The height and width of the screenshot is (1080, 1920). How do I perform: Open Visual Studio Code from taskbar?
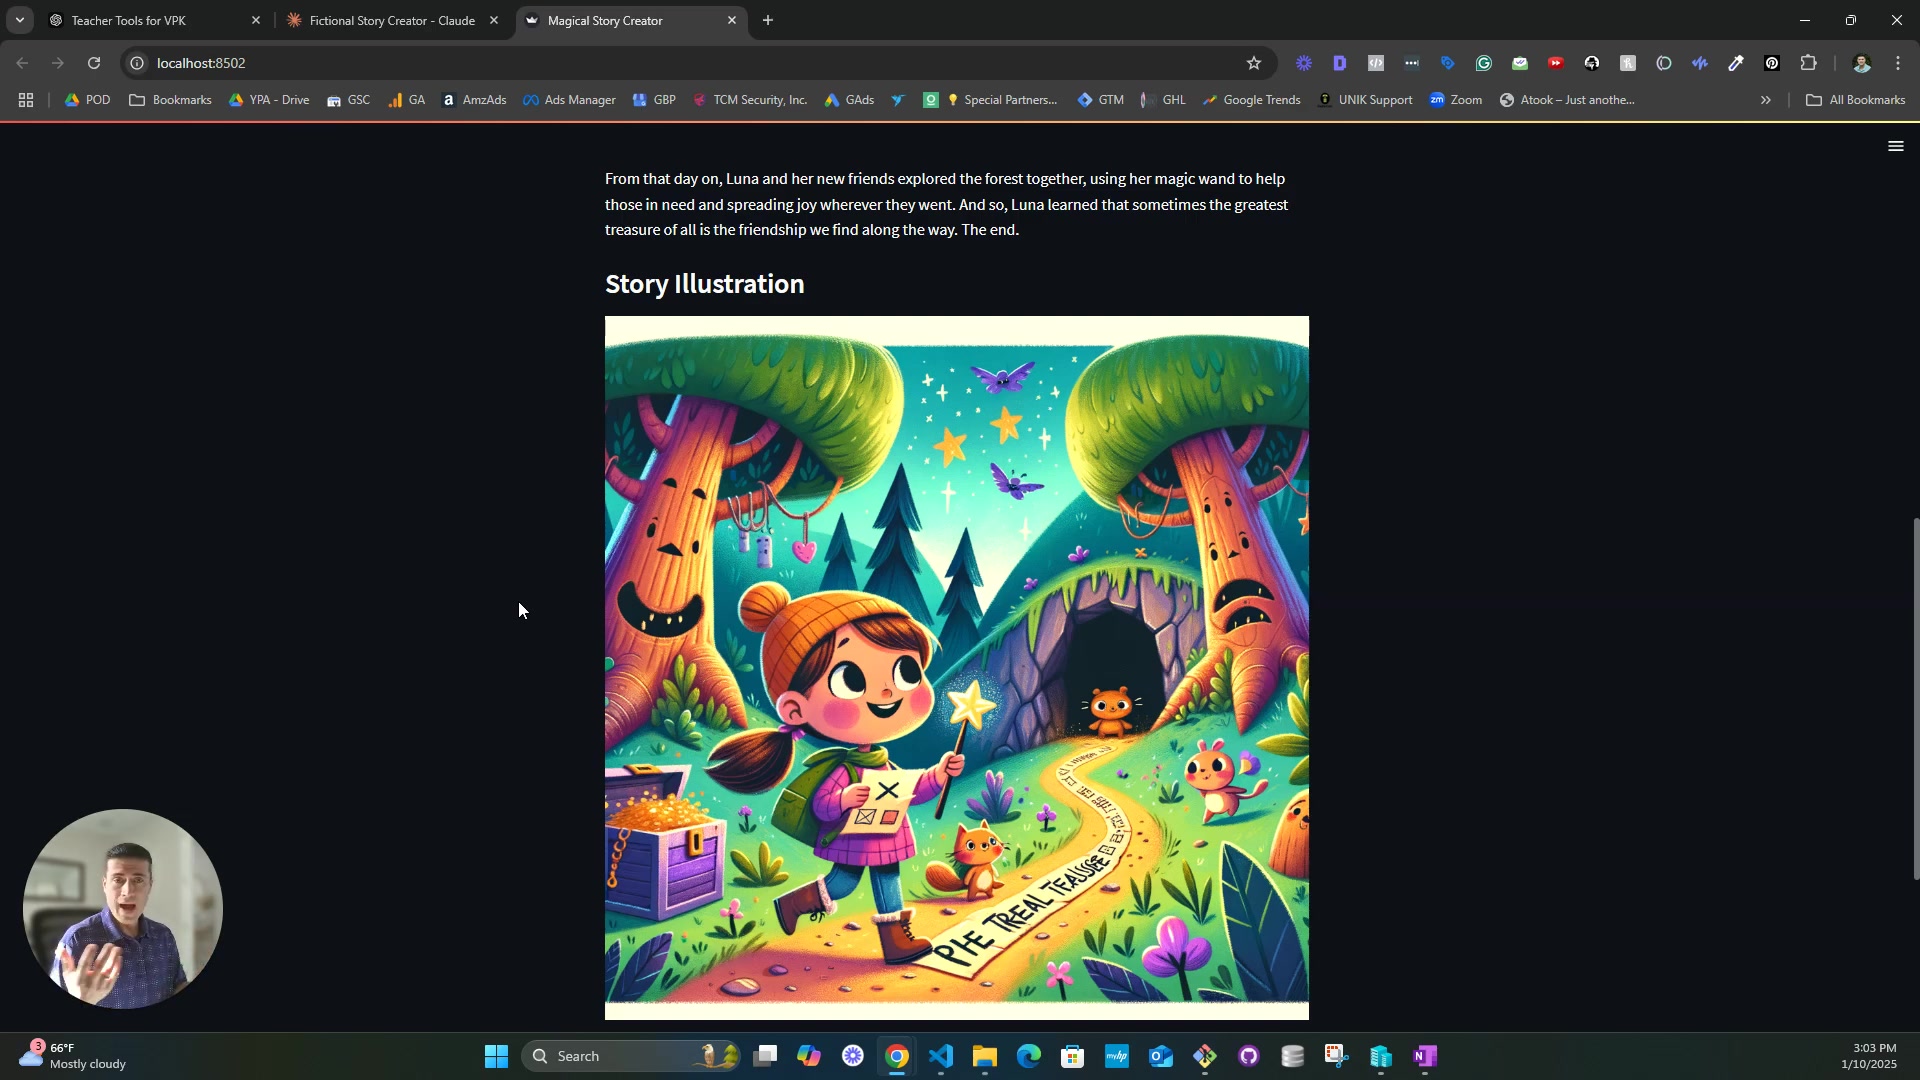tap(941, 1056)
